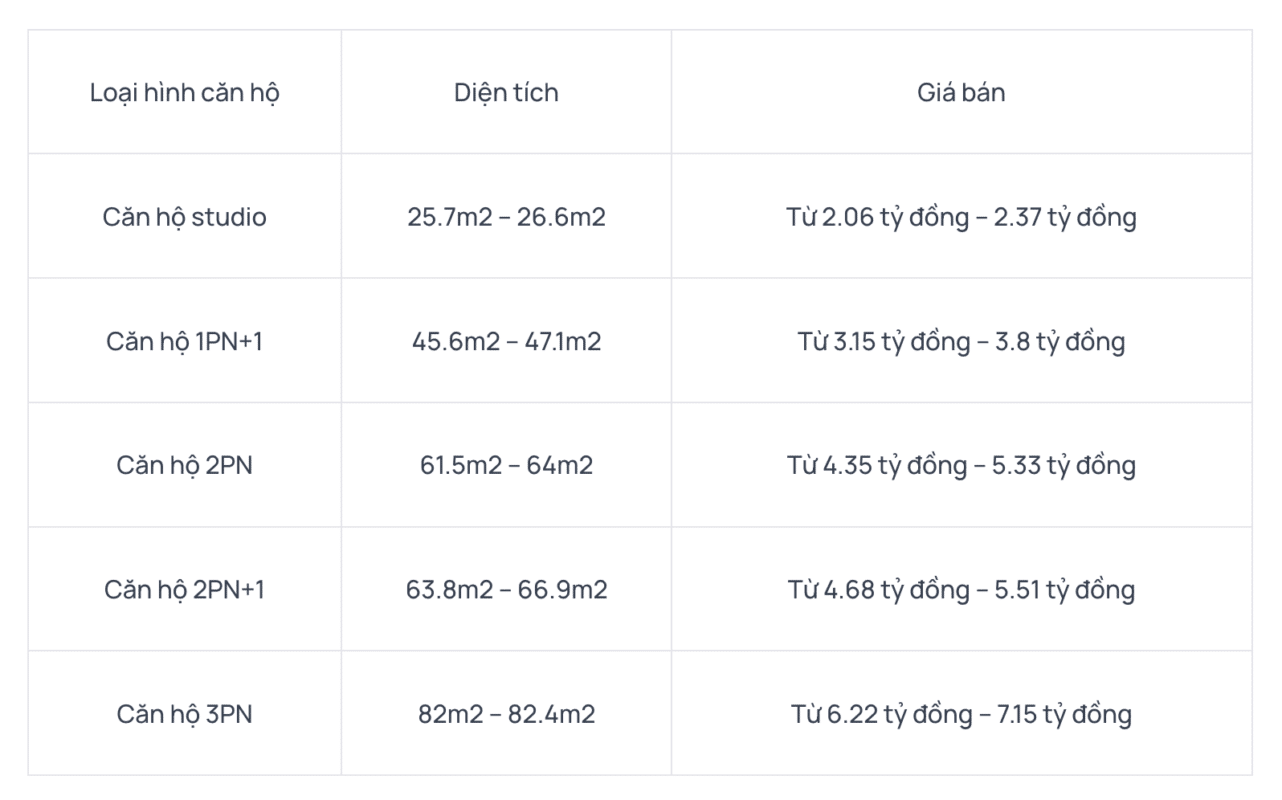This screenshot has width=1282, height=800.
Task: Click the 'Loại hình căn hộ' column header
Action: pyautogui.click(x=185, y=93)
